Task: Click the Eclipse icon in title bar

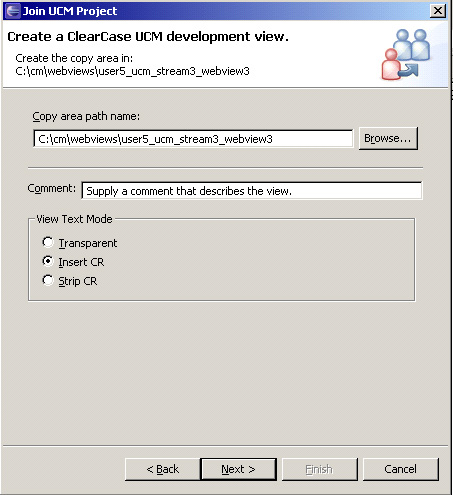Action: coord(13,11)
